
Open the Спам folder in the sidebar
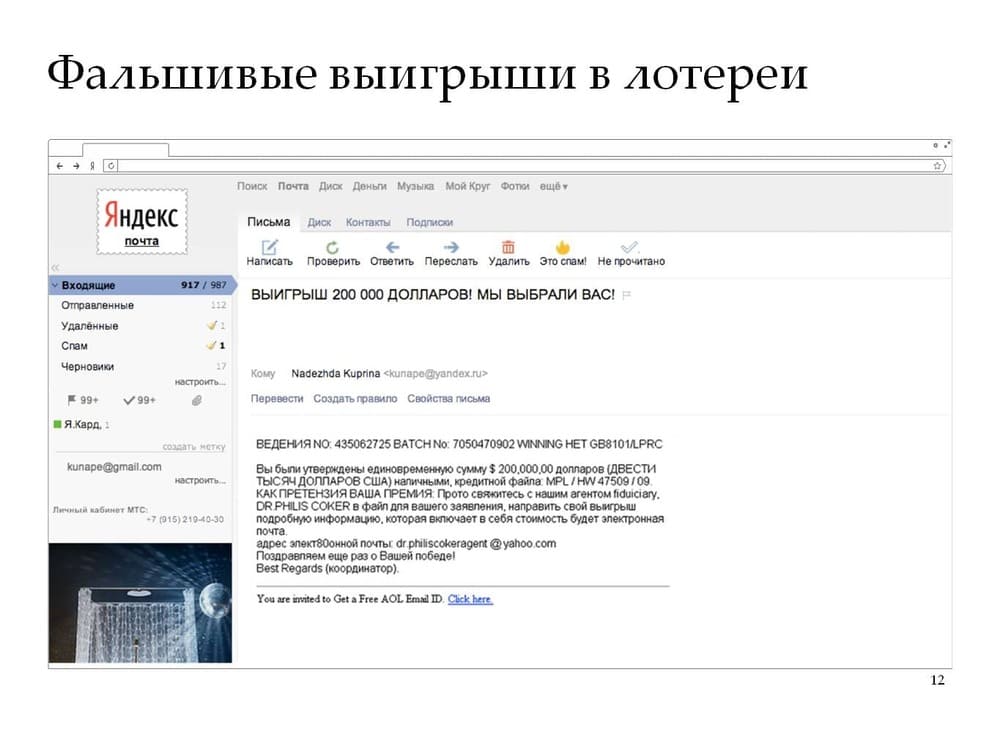tap(75, 346)
